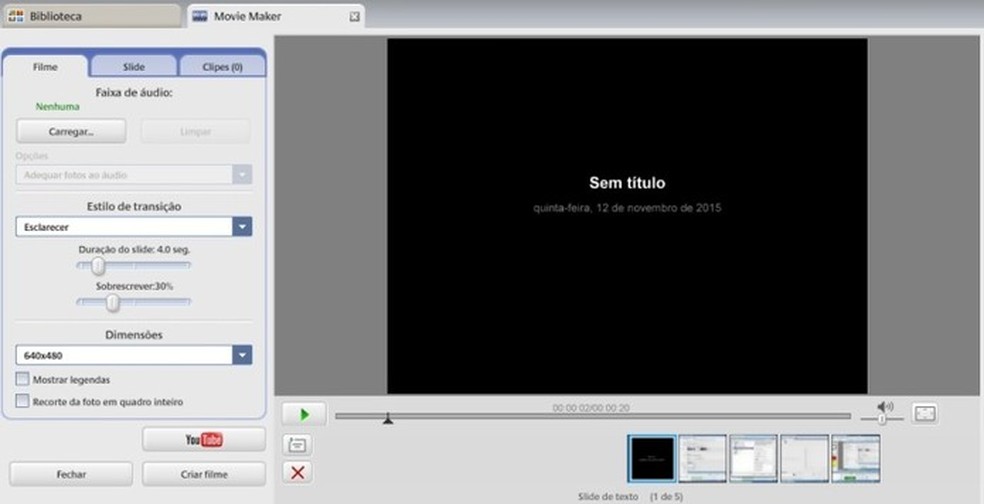Add a text slide icon
The width and height of the screenshot is (984, 504).
(297, 445)
